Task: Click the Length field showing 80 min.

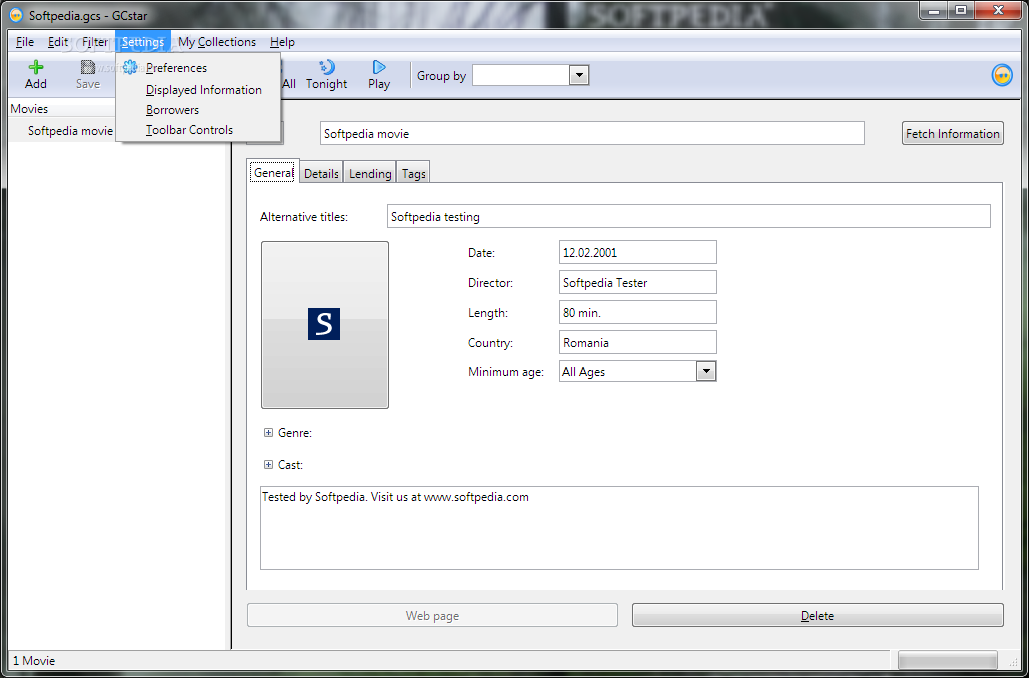Action: coord(638,312)
